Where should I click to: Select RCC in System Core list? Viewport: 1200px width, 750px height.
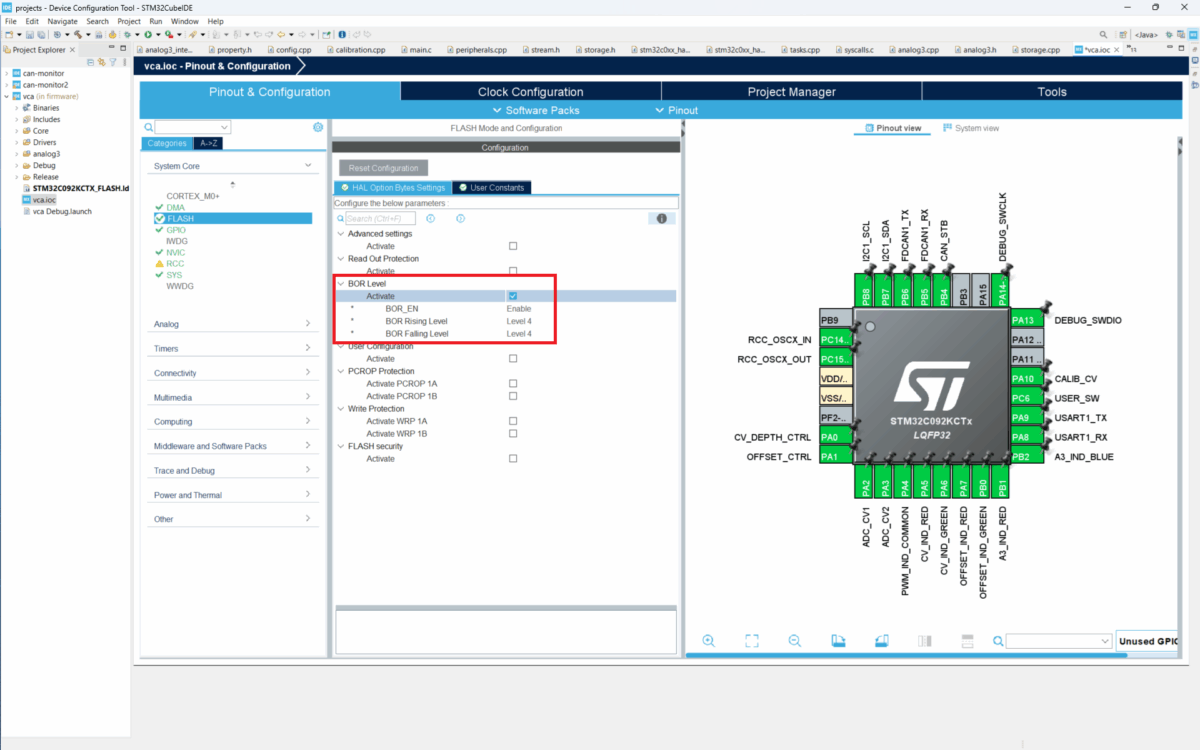point(175,263)
